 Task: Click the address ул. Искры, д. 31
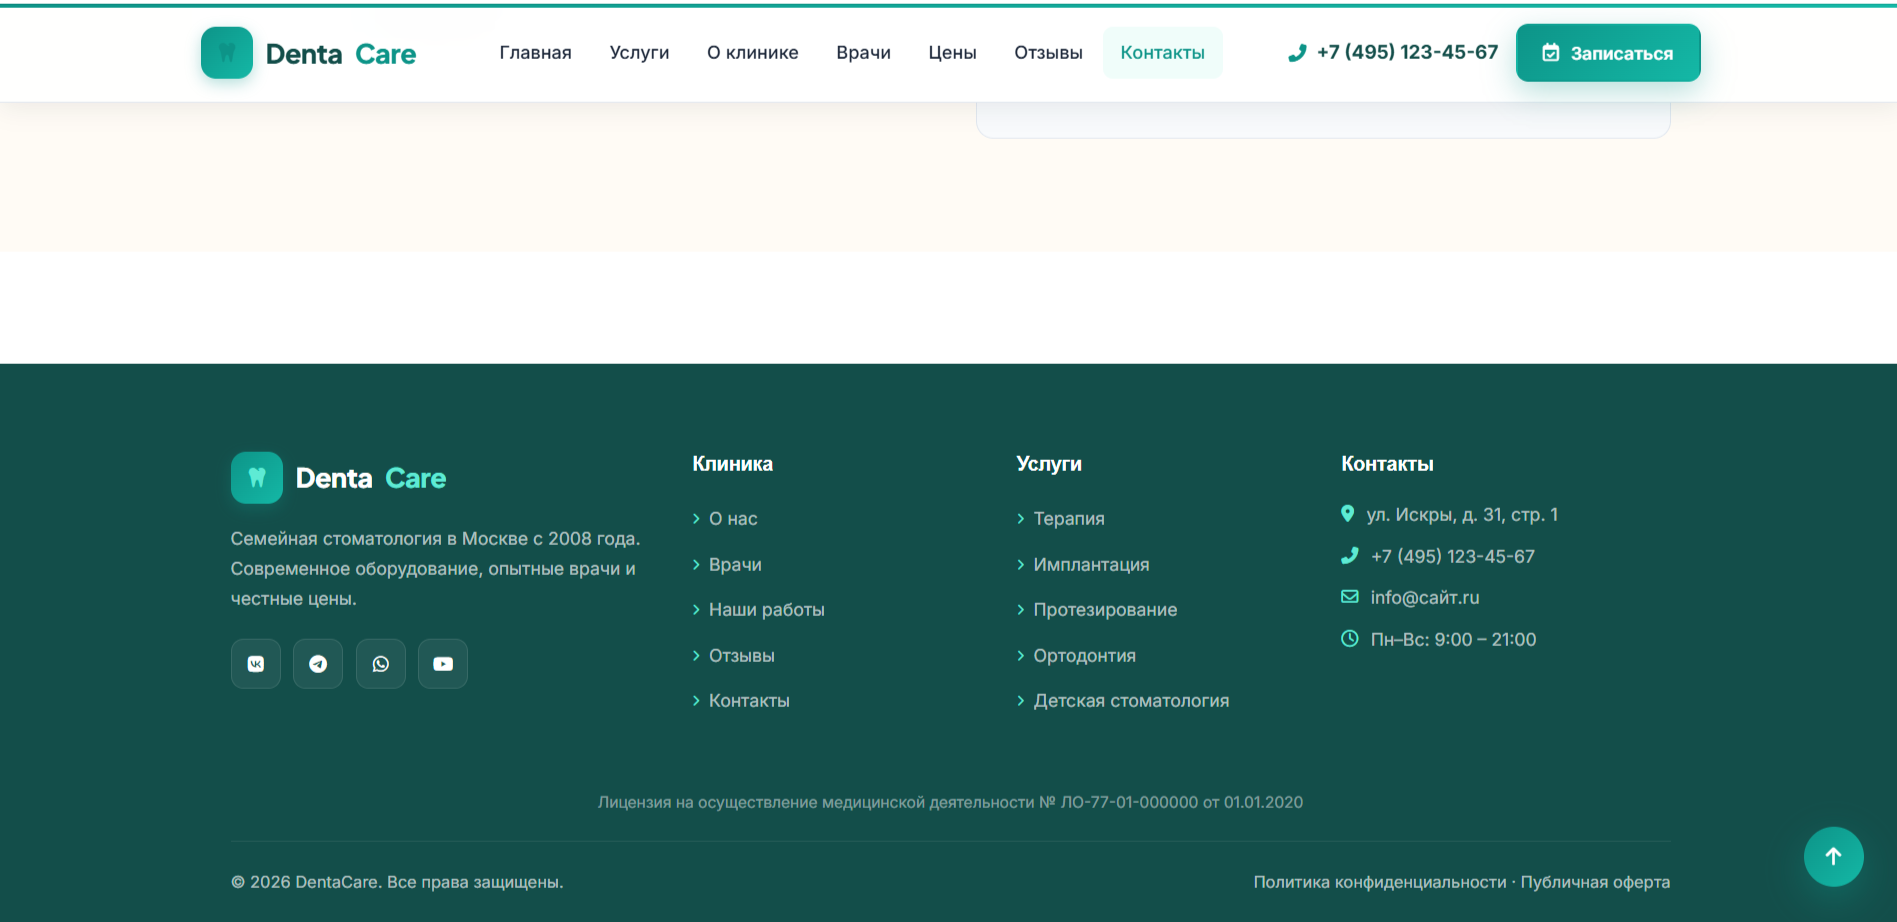(x=1463, y=515)
